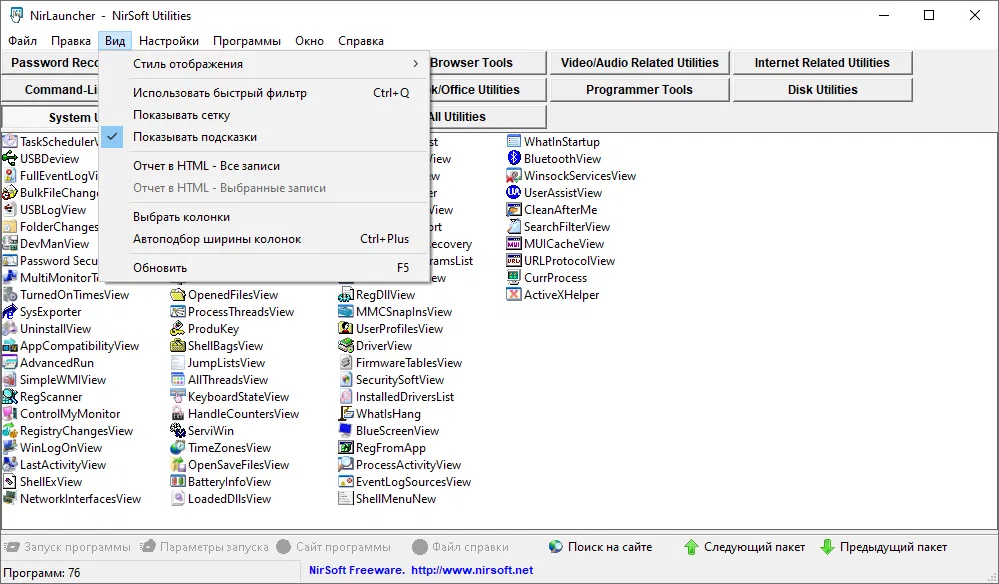Screen dimensions: 999x584
Task: Click 'Следующий пакет' button
Action: (745, 547)
